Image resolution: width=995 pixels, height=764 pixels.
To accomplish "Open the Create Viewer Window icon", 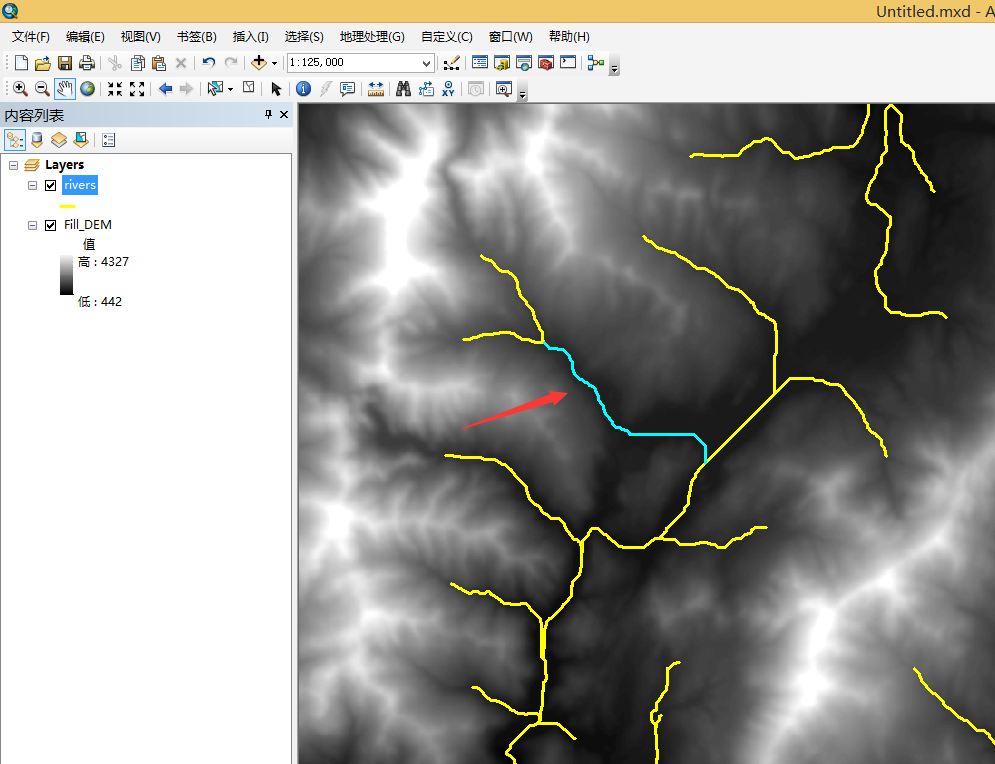I will 504,89.
